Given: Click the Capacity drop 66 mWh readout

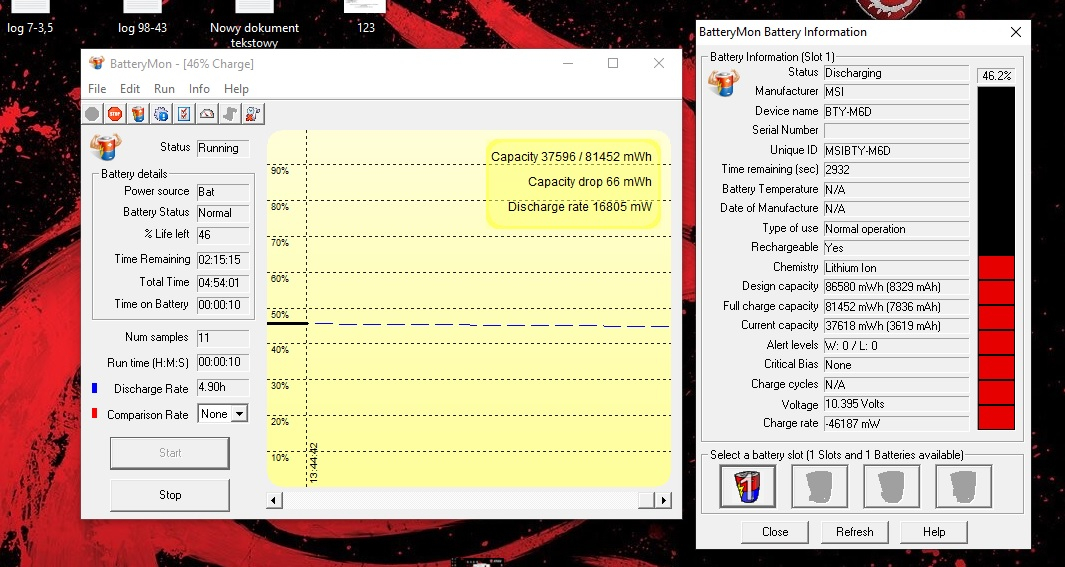Looking at the screenshot, I should tap(590, 181).
